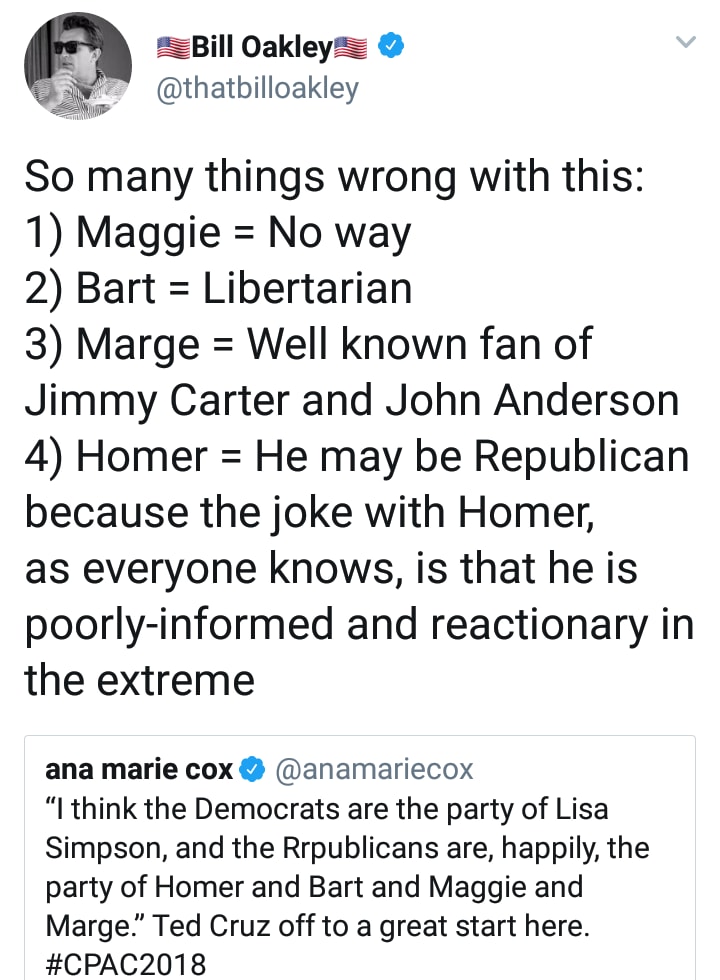Open the #CPAC2018 hashtag
Viewport: 720px width, 980px height.
coord(126,963)
